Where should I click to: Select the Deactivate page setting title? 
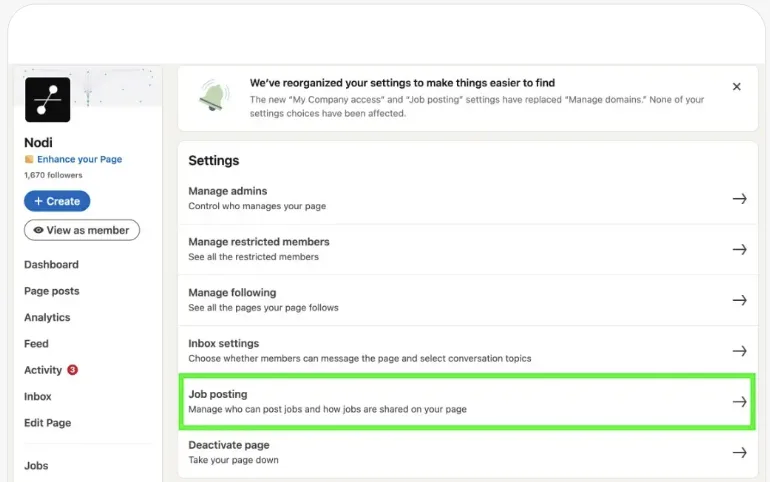[x=229, y=445]
